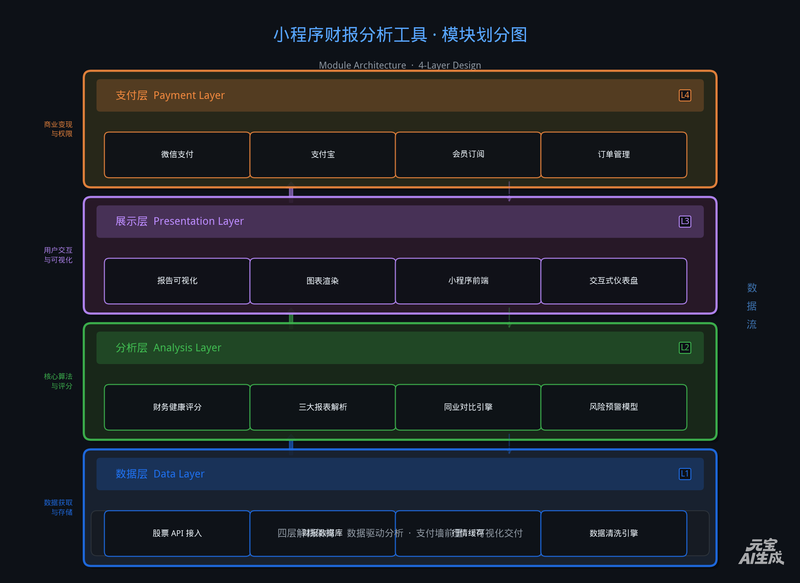Click the 支付层 Payment Layer header
This screenshot has width=800, height=583.
tap(400, 95)
